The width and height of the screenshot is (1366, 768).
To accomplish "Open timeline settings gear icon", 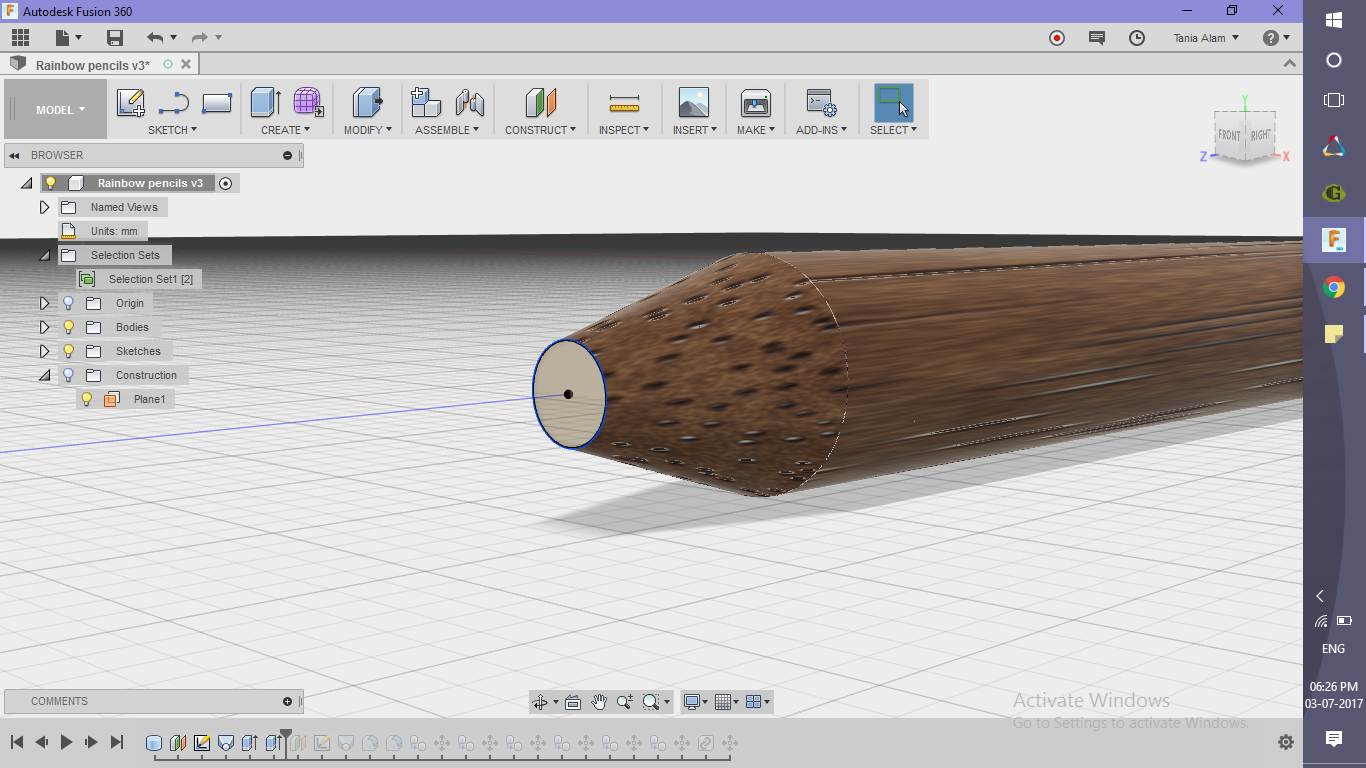I will pyautogui.click(x=1286, y=742).
